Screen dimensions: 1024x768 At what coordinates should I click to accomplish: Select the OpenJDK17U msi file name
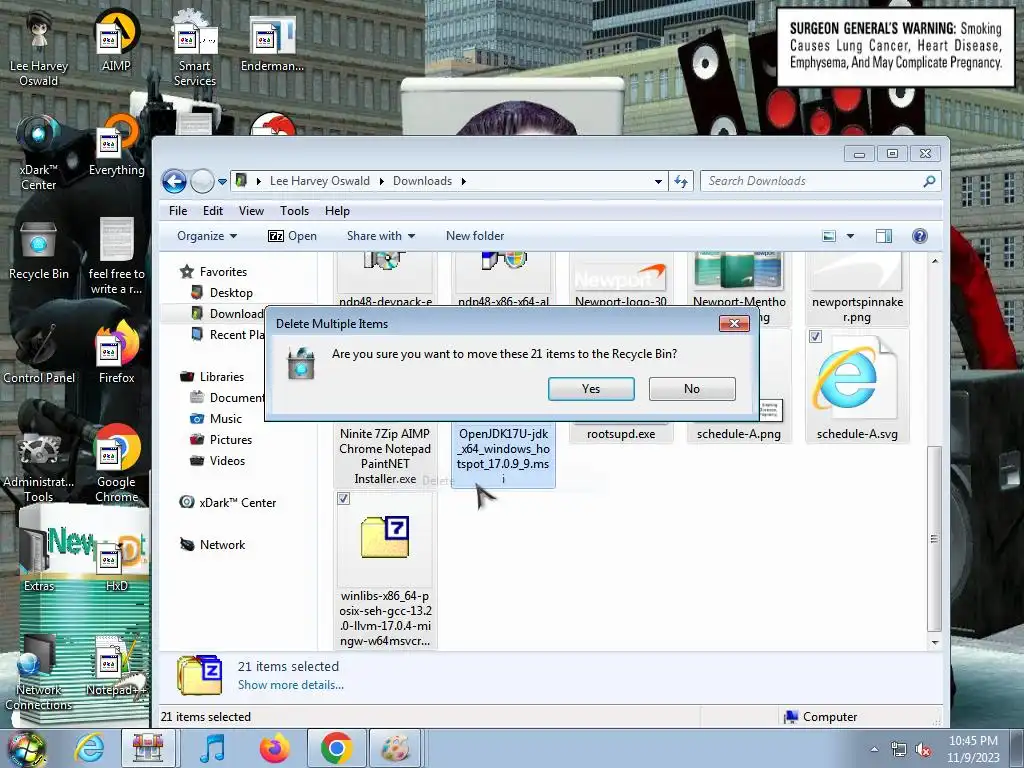coord(504,456)
